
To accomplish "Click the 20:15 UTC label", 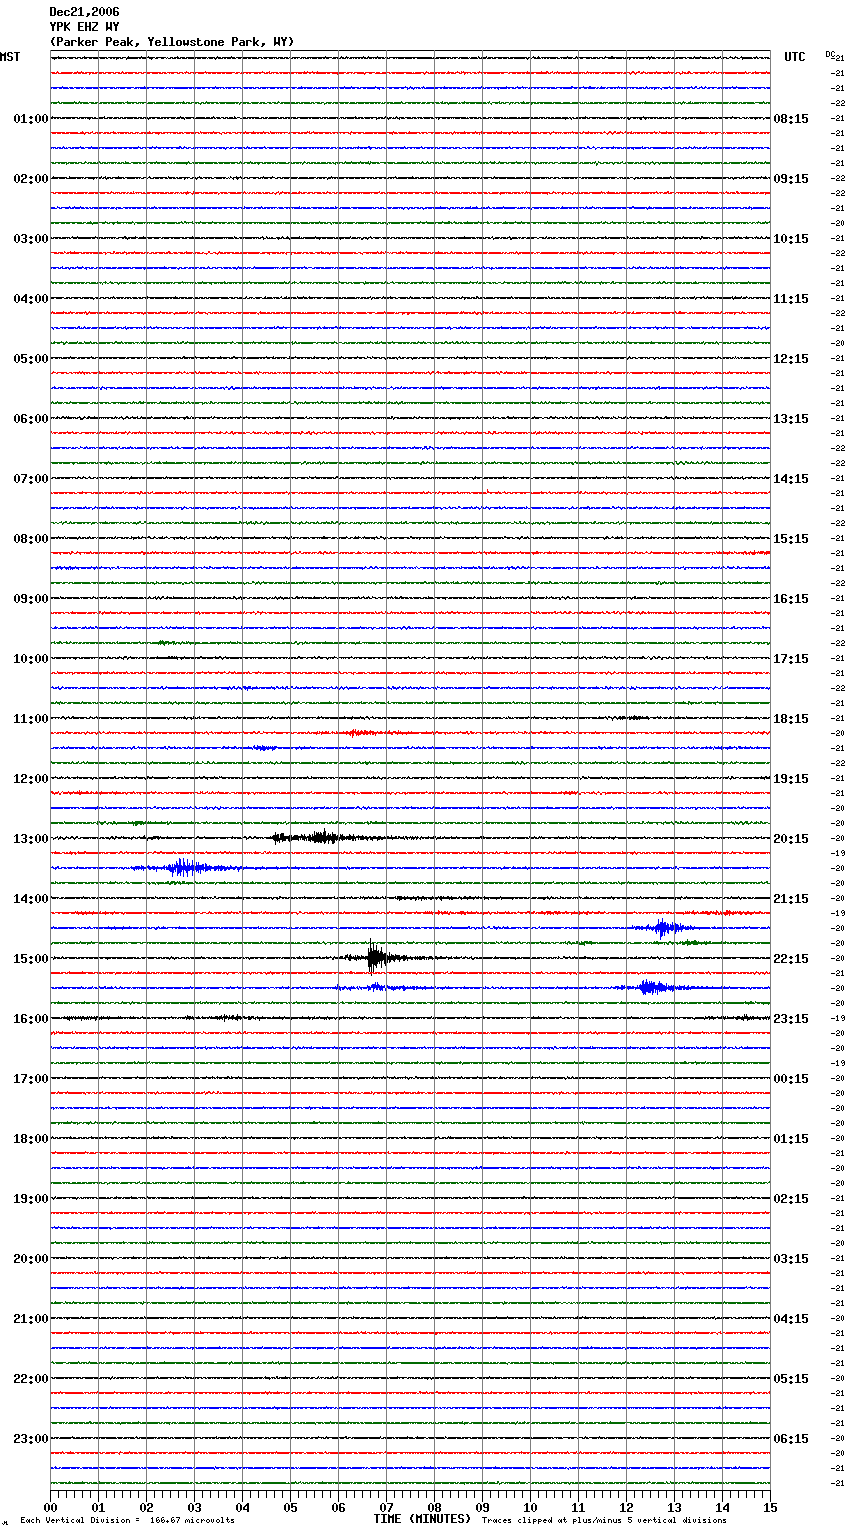I will 791,839.
